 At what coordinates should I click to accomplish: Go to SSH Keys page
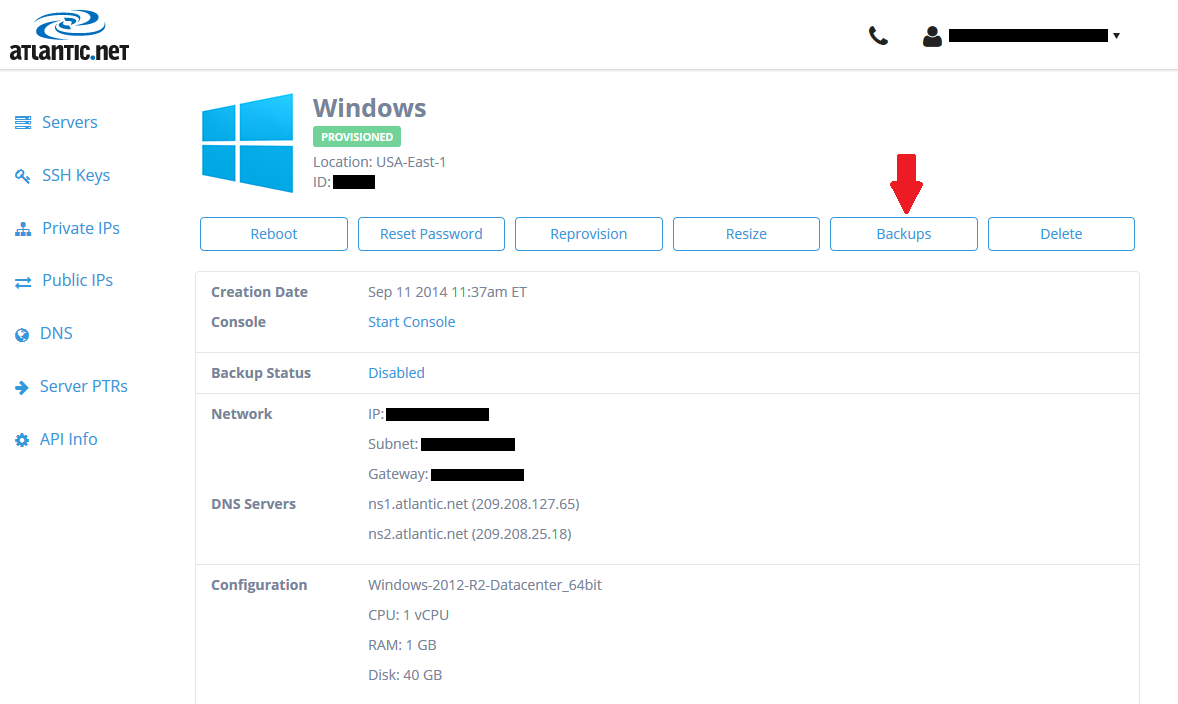tap(76, 175)
